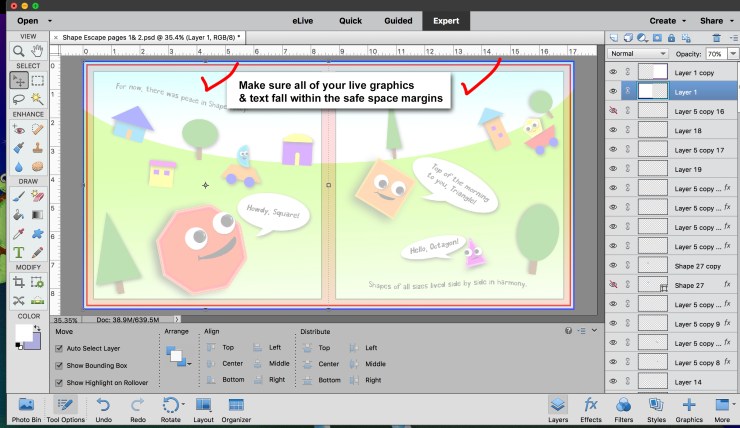Disable Show Bounding Box checkbox
This screenshot has height=428, width=740.
coord(60,366)
